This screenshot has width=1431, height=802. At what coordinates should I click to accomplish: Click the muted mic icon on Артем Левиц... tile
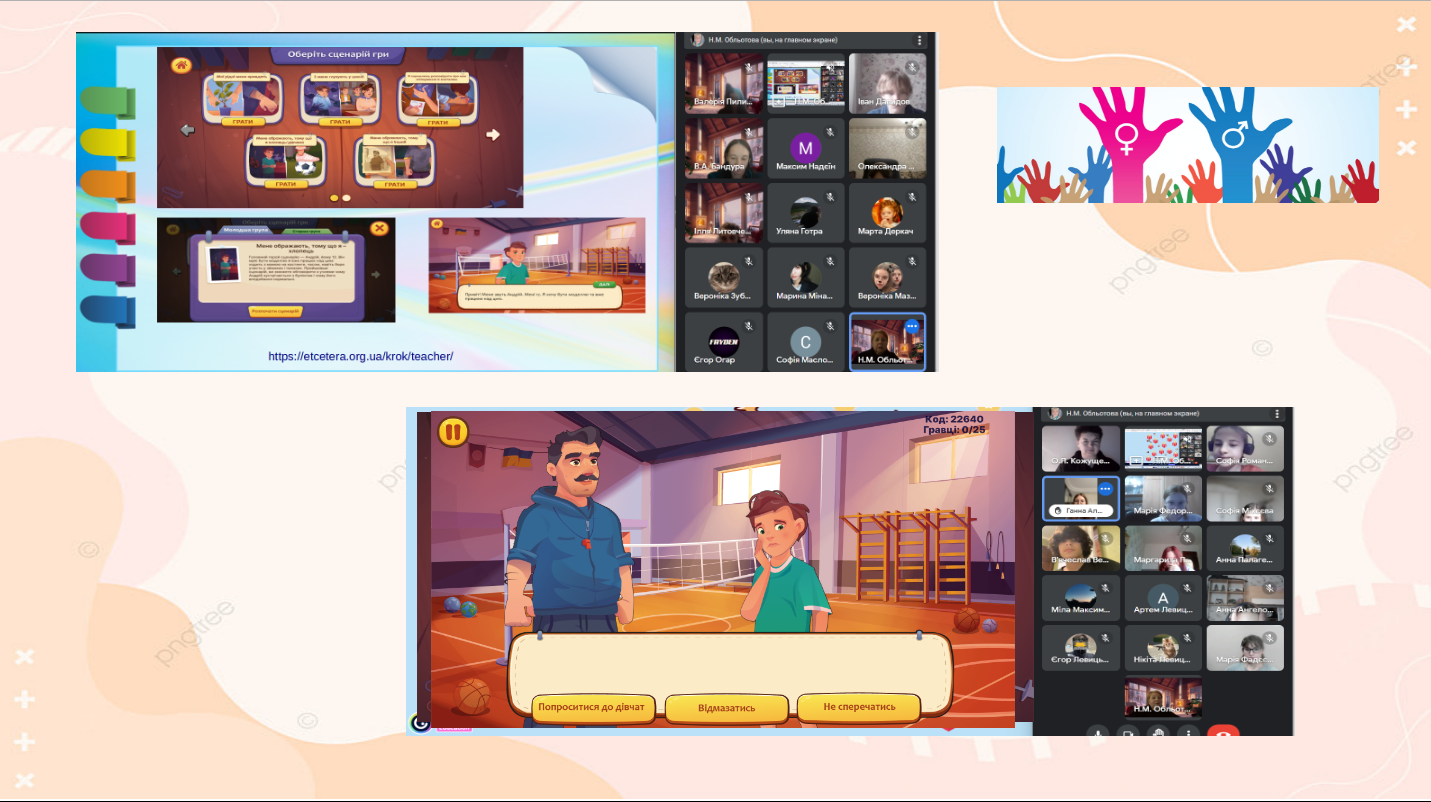pyautogui.click(x=1187, y=588)
